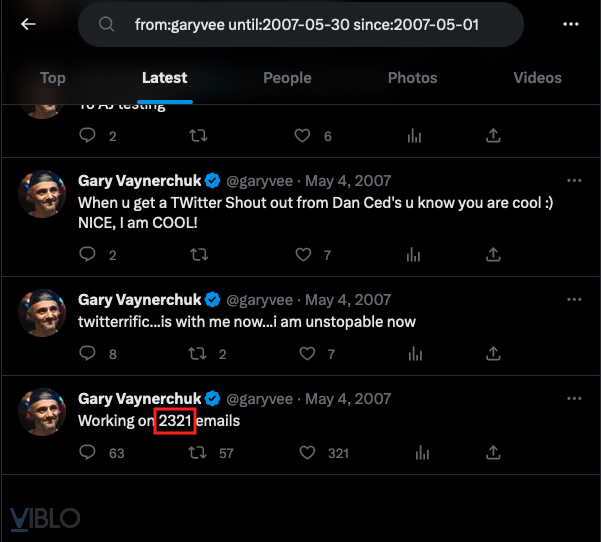Viewport: 601px width, 542px height.
Task: Open more options on the 2321 emails tweet
Action: click(x=574, y=399)
